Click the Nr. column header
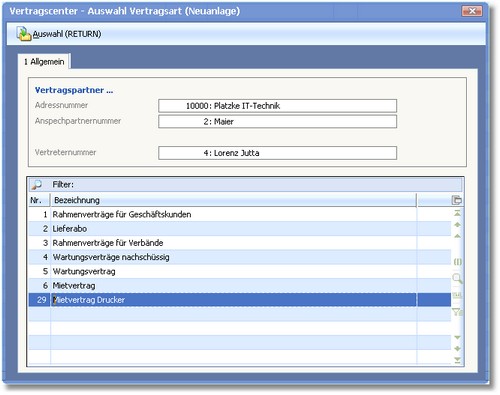Image resolution: width=500 pixels, height=395 pixels. [39, 200]
